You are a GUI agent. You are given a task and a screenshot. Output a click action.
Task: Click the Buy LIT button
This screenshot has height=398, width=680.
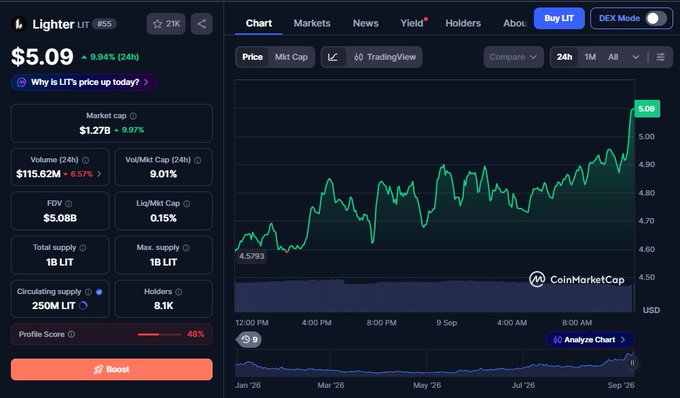[559, 19]
